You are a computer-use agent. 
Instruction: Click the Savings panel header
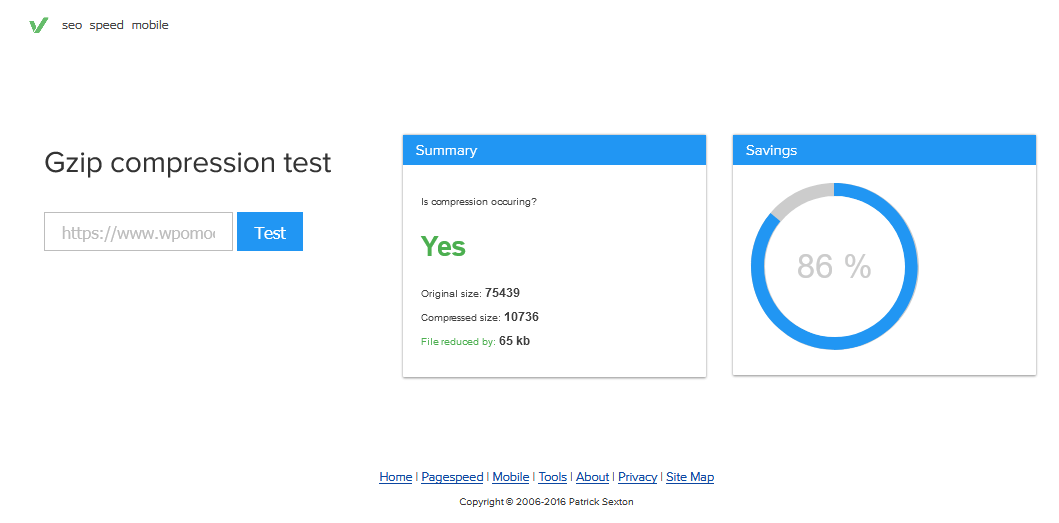click(x=885, y=150)
